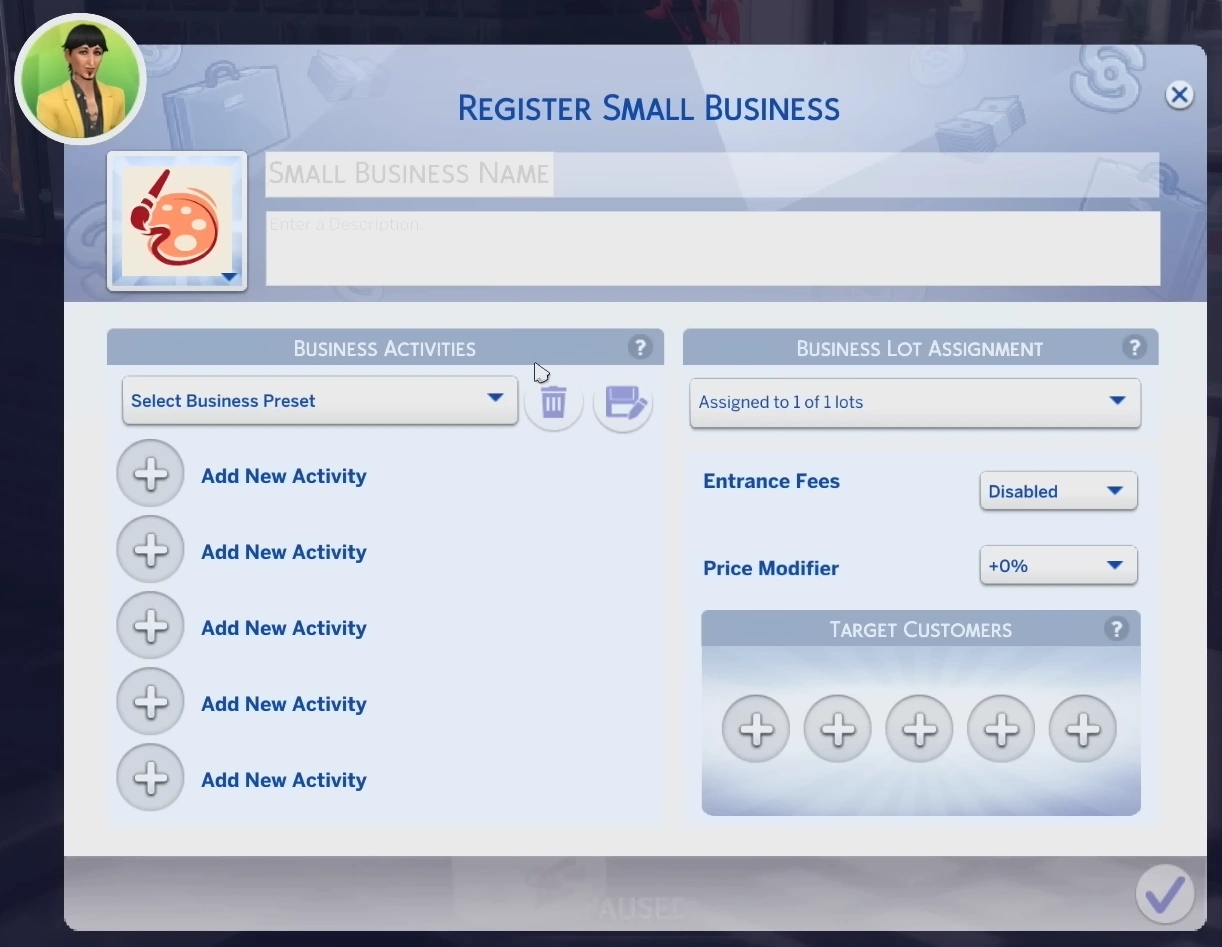Image resolution: width=1222 pixels, height=947 pixels.
Task: Save business preset with floppy disk icon
Action: click(x=623, y=403)
